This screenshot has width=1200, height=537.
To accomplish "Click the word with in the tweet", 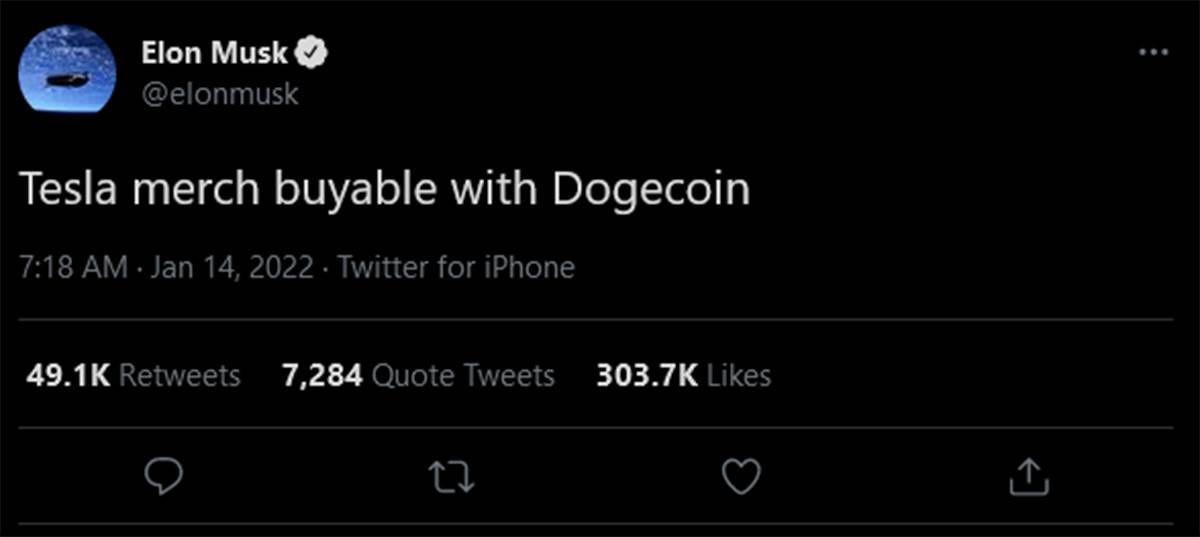I will click(496, 189).
